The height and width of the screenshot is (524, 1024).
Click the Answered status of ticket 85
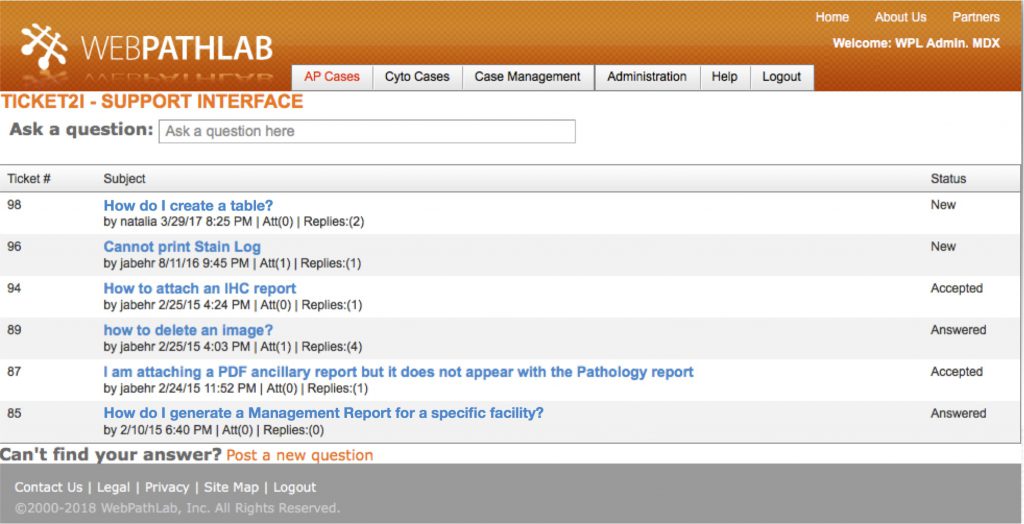(x=958, y=414)
